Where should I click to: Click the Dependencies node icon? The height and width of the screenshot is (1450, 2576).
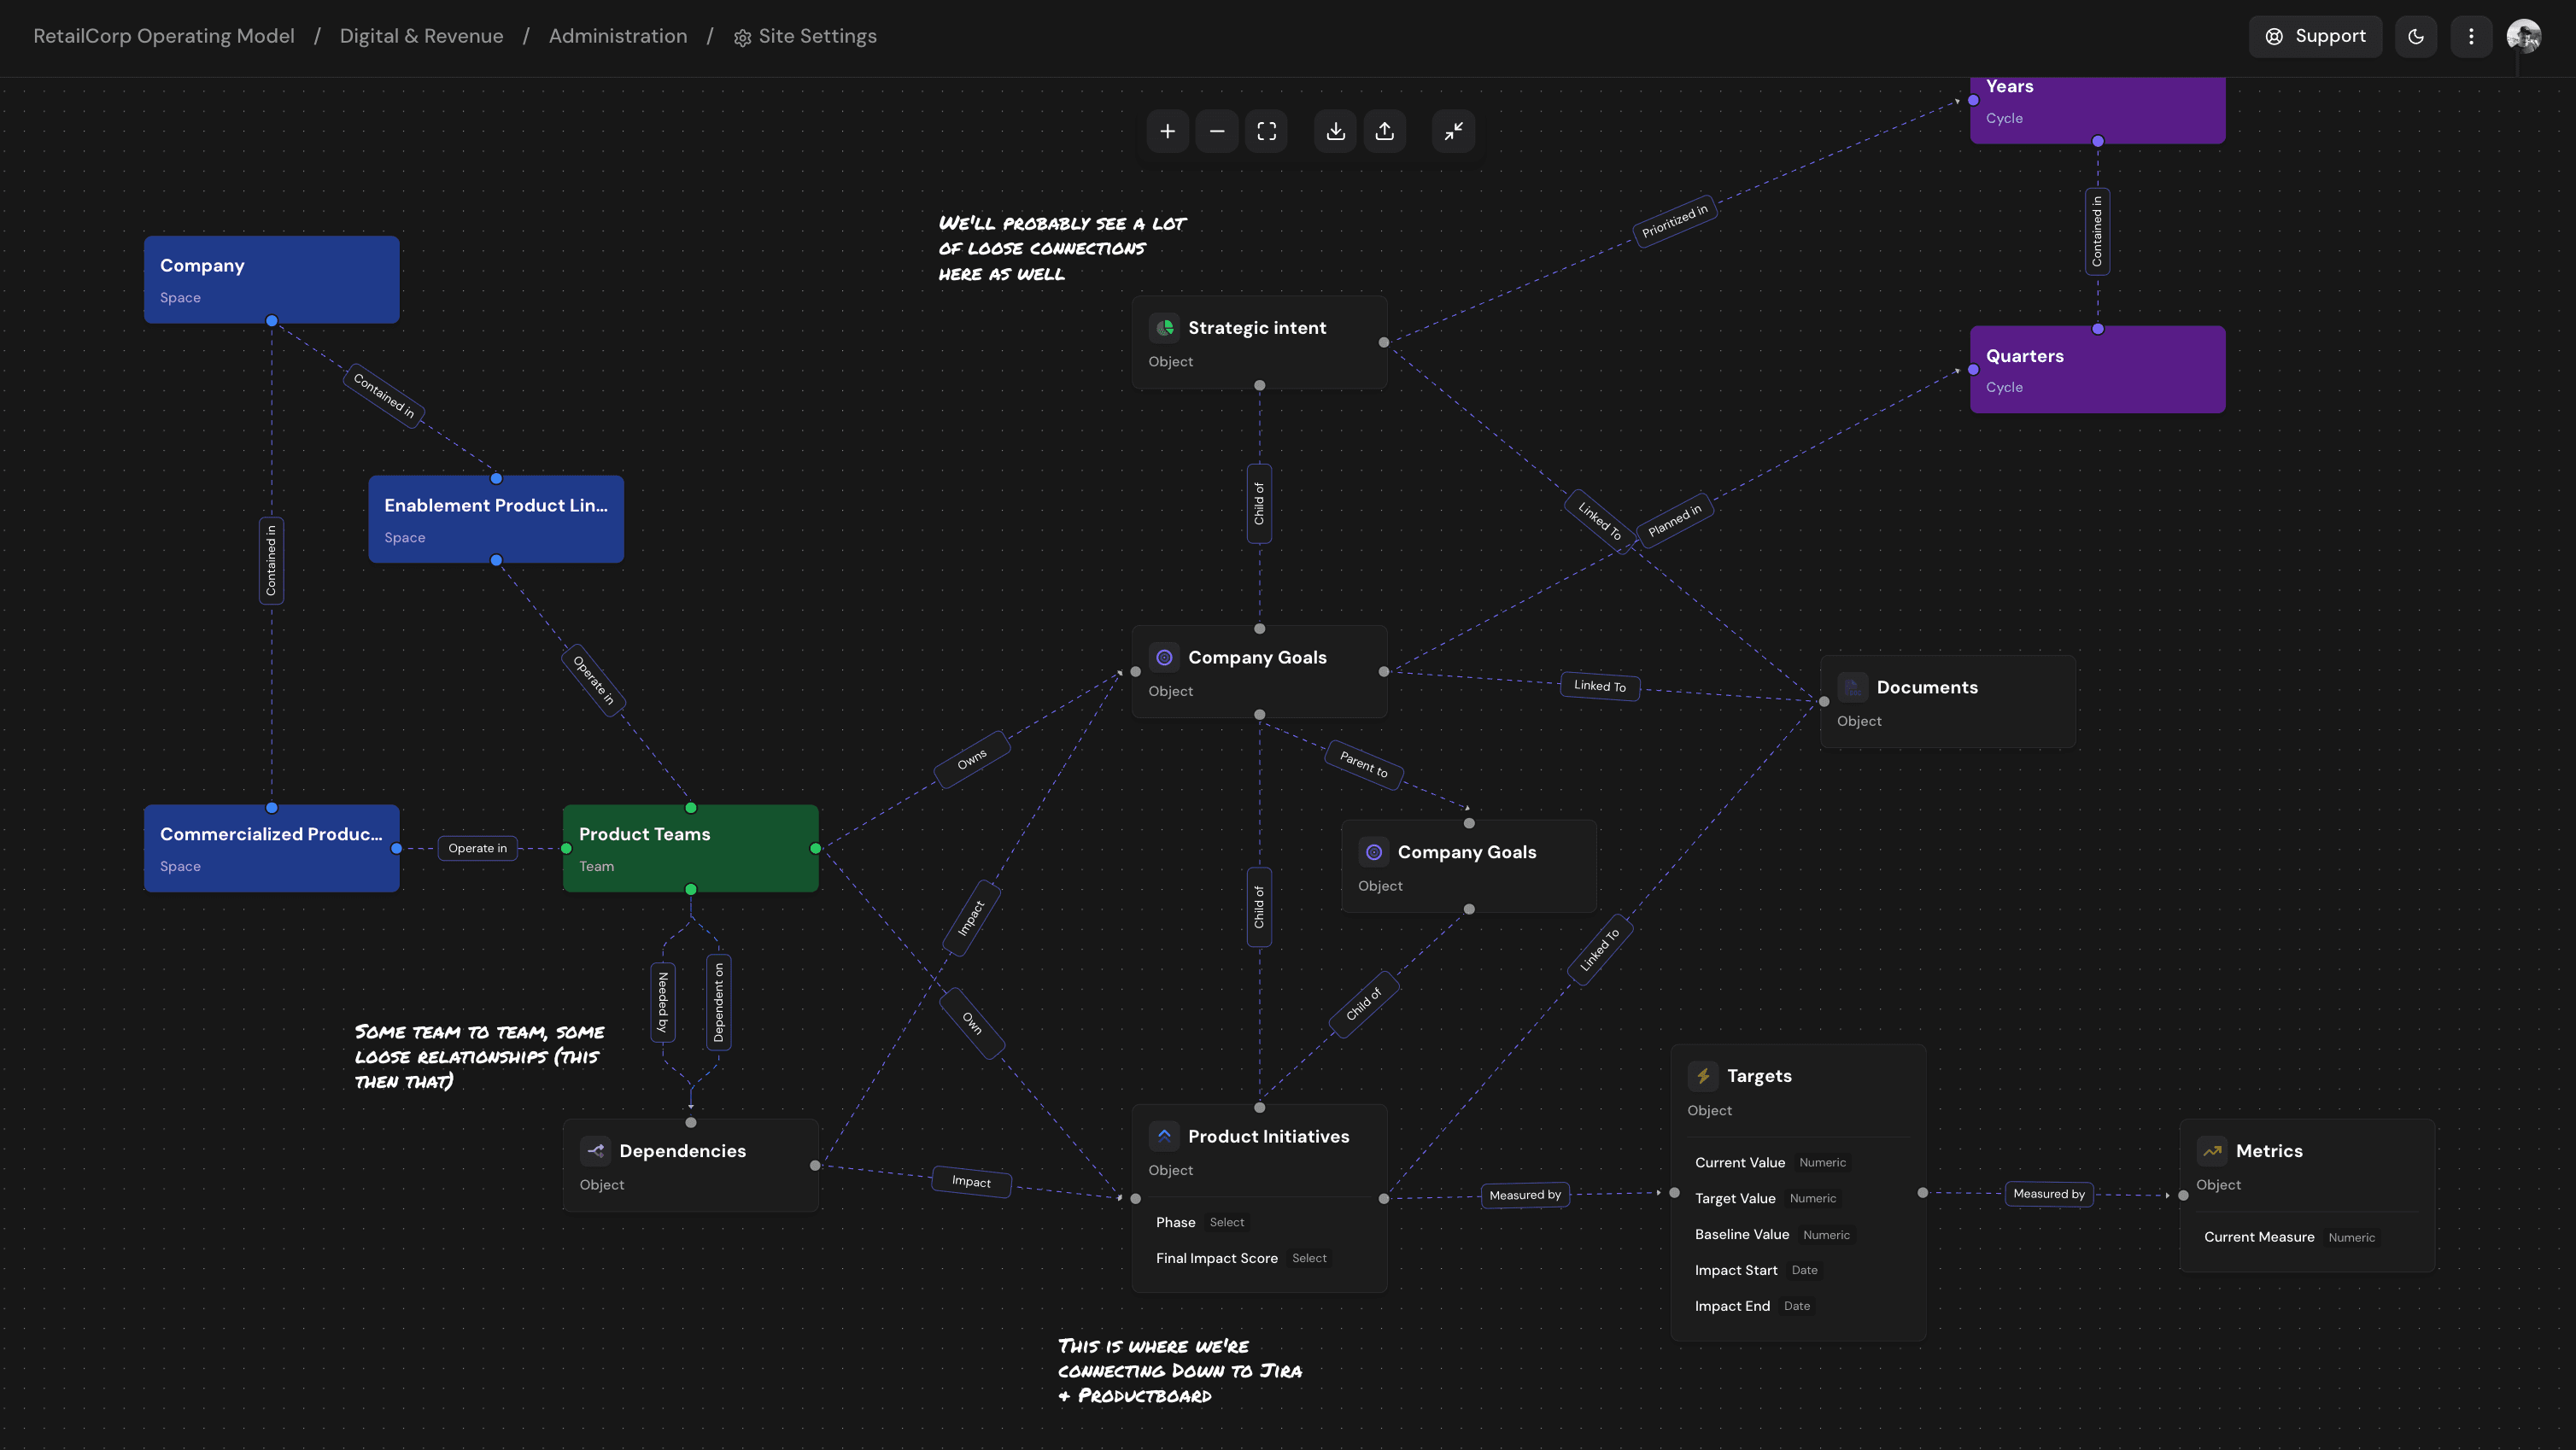tap(595, 1151)
